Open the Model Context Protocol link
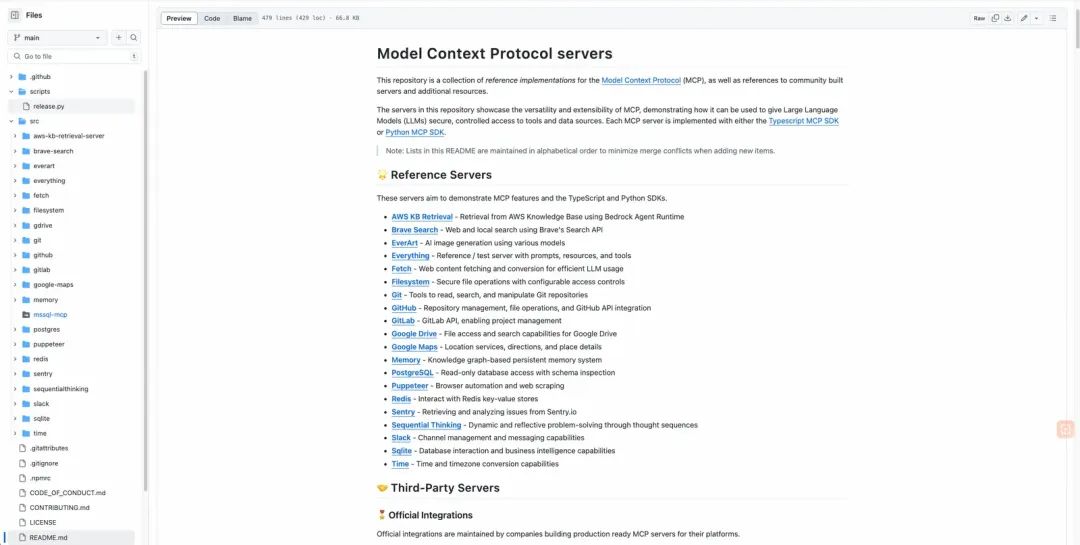1080x545 pixels. (641, 80)
